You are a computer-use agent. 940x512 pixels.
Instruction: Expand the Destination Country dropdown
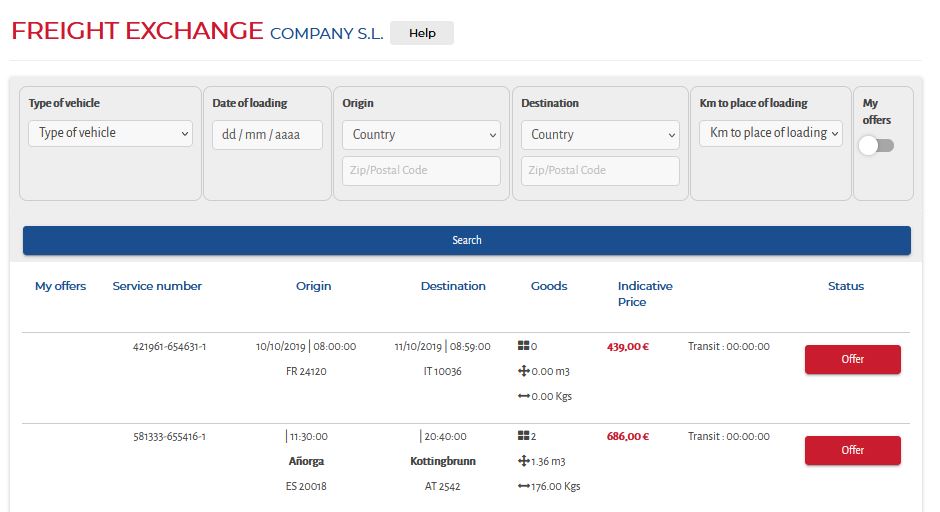pyautogui.click(x=600, y=135)
